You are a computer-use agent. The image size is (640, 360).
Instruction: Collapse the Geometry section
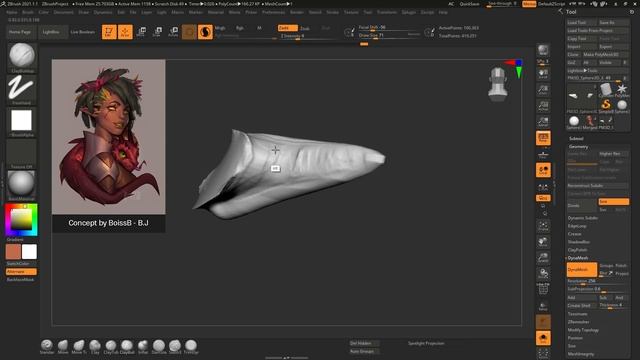(578, 147)
